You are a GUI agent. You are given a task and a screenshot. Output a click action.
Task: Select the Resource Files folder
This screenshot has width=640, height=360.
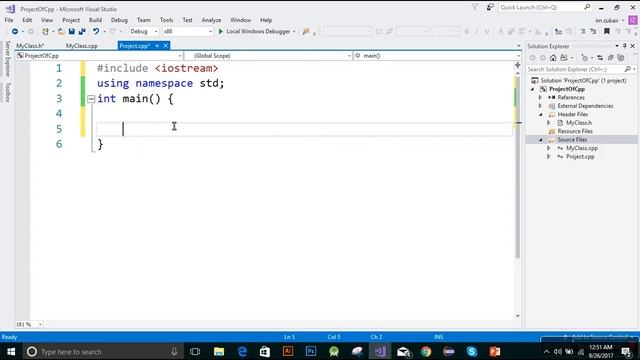click(x=575, y=131)
